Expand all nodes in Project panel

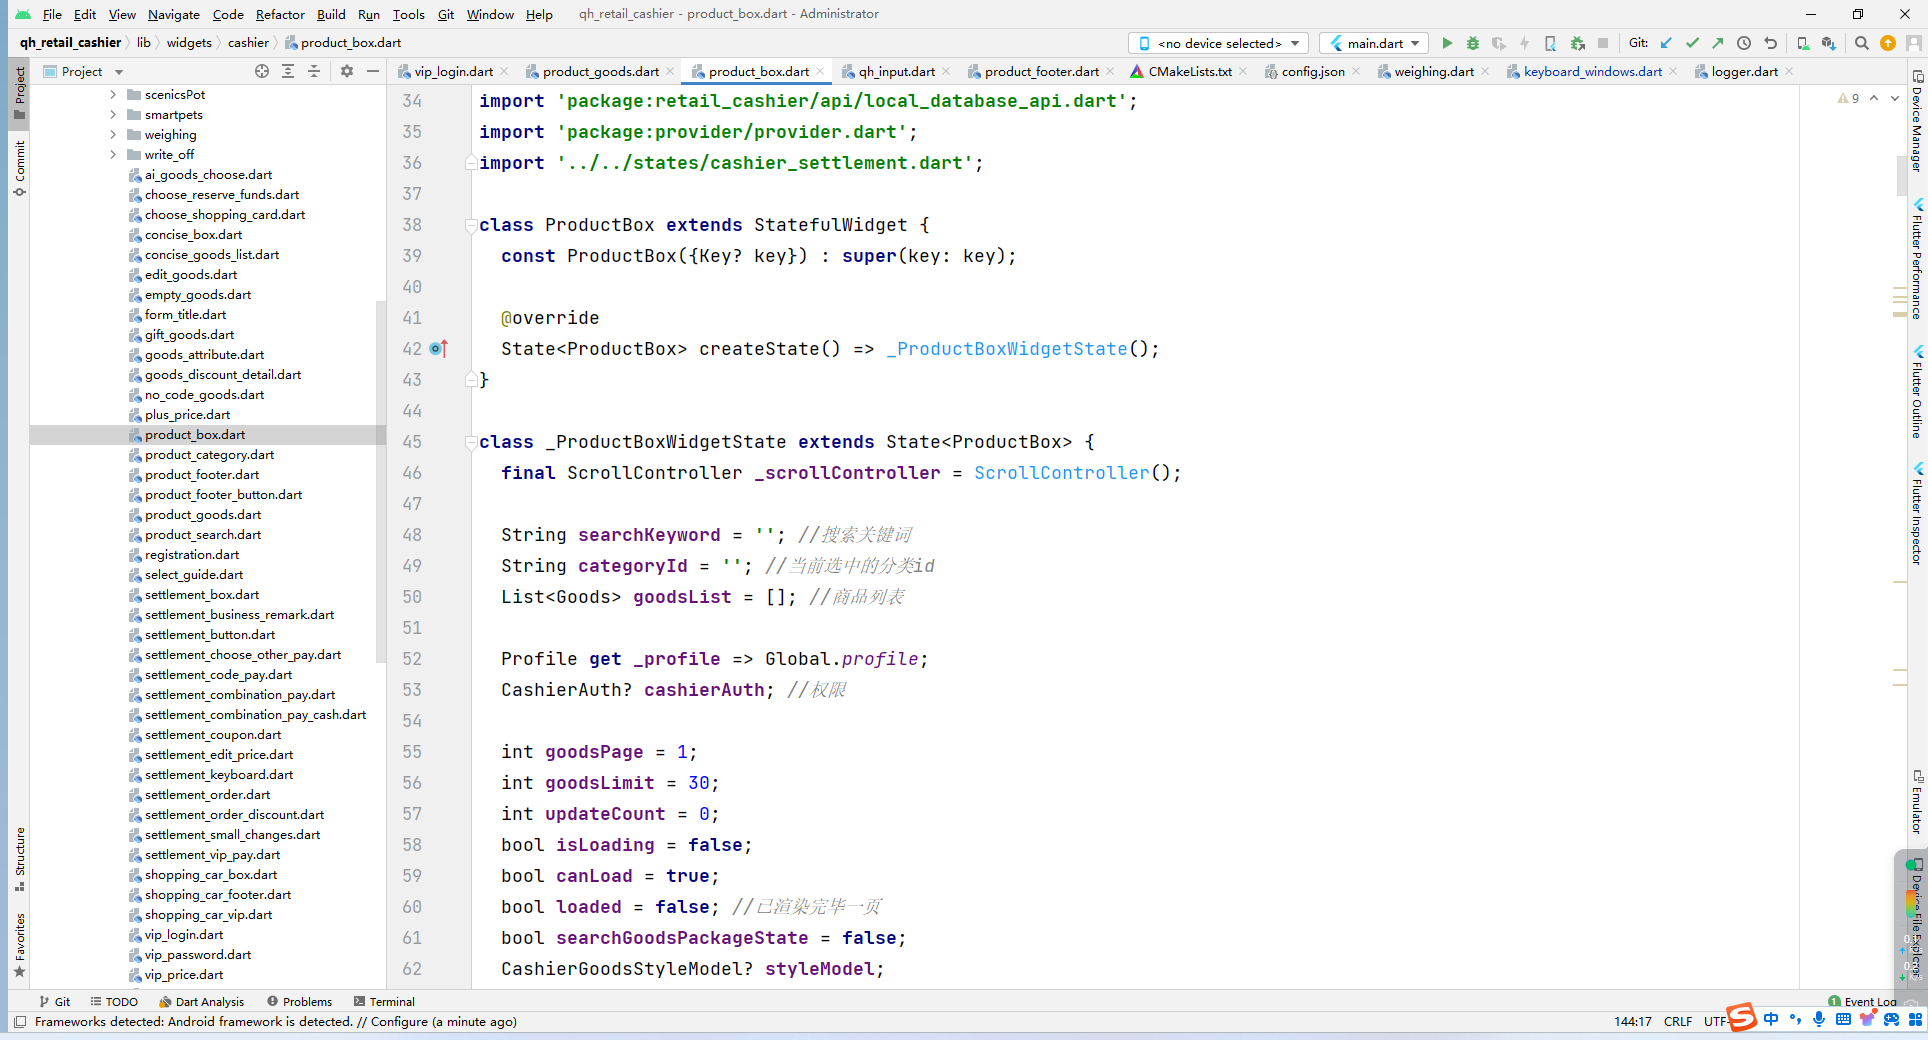[x=288, y=71]
